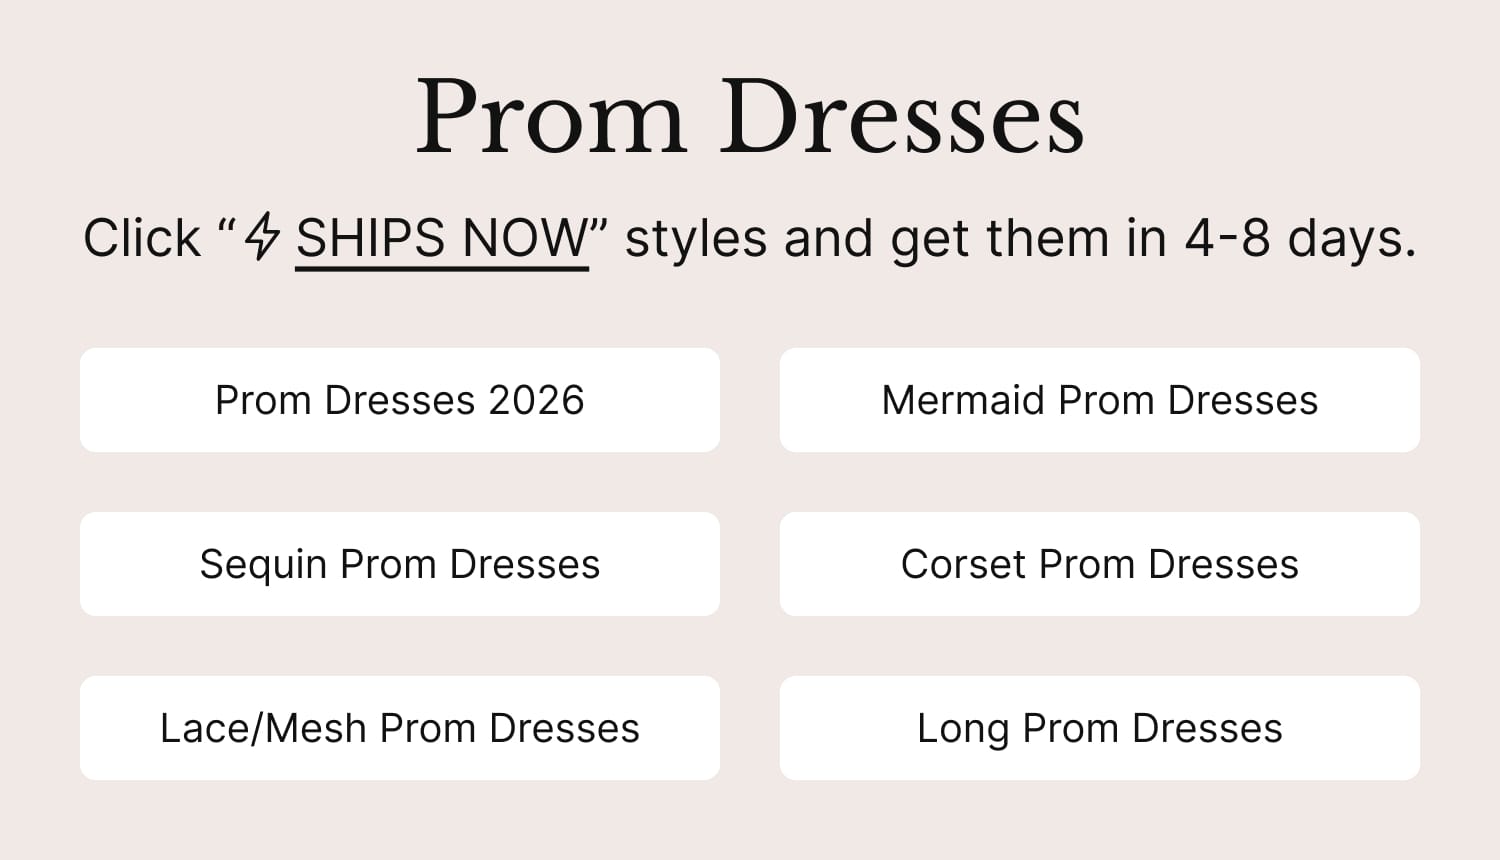Click the word "Corset" in its button
The height and width of the screenshot is (860, 1500).
point(963,564)
